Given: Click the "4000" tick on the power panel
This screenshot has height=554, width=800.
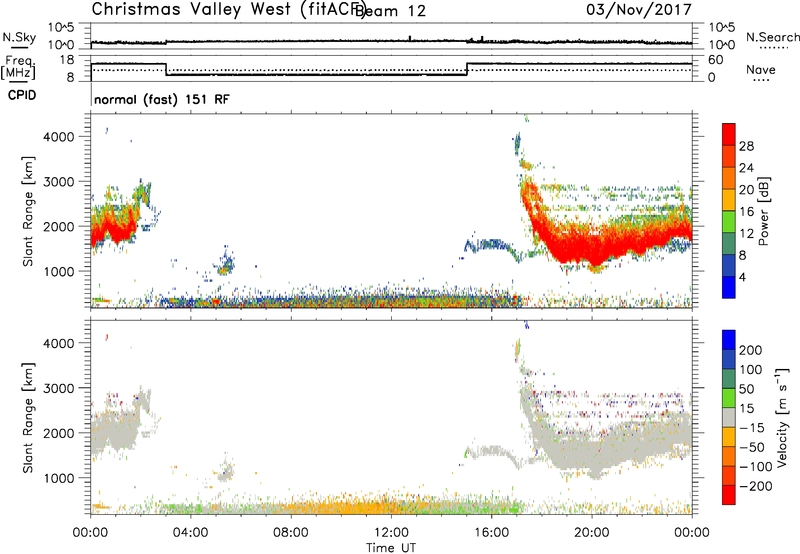Looking at the screenshot, I should tap(59, 137).
